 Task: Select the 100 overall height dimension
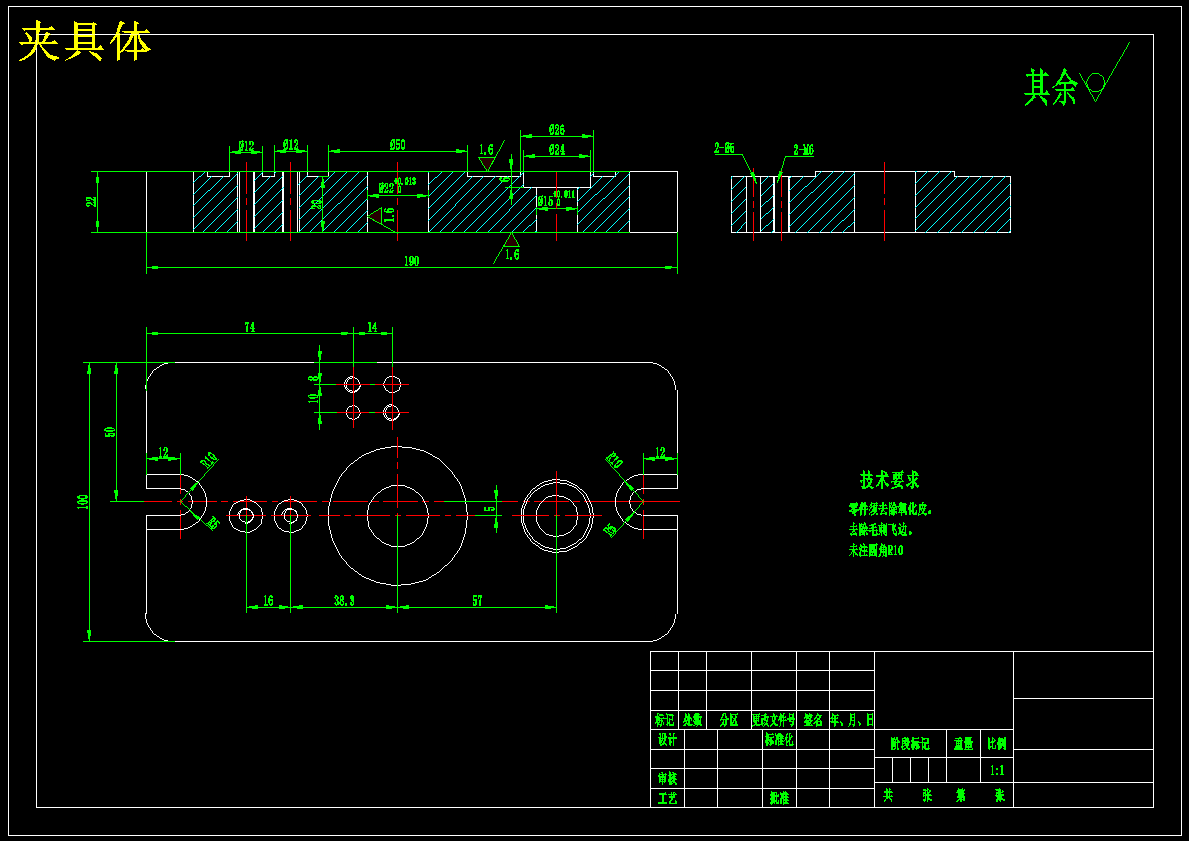point(83,501)
